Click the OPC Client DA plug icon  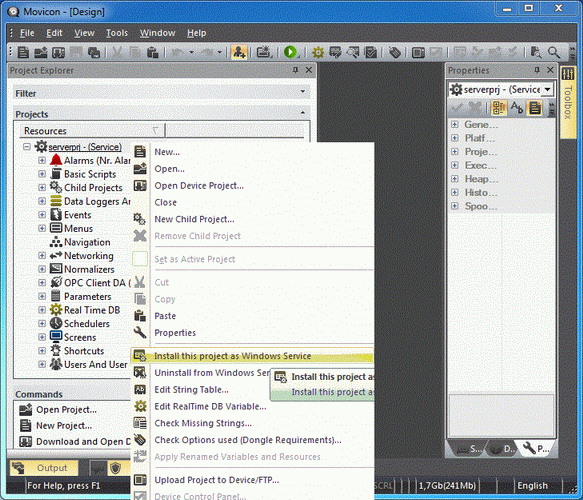tap(56, 283)
